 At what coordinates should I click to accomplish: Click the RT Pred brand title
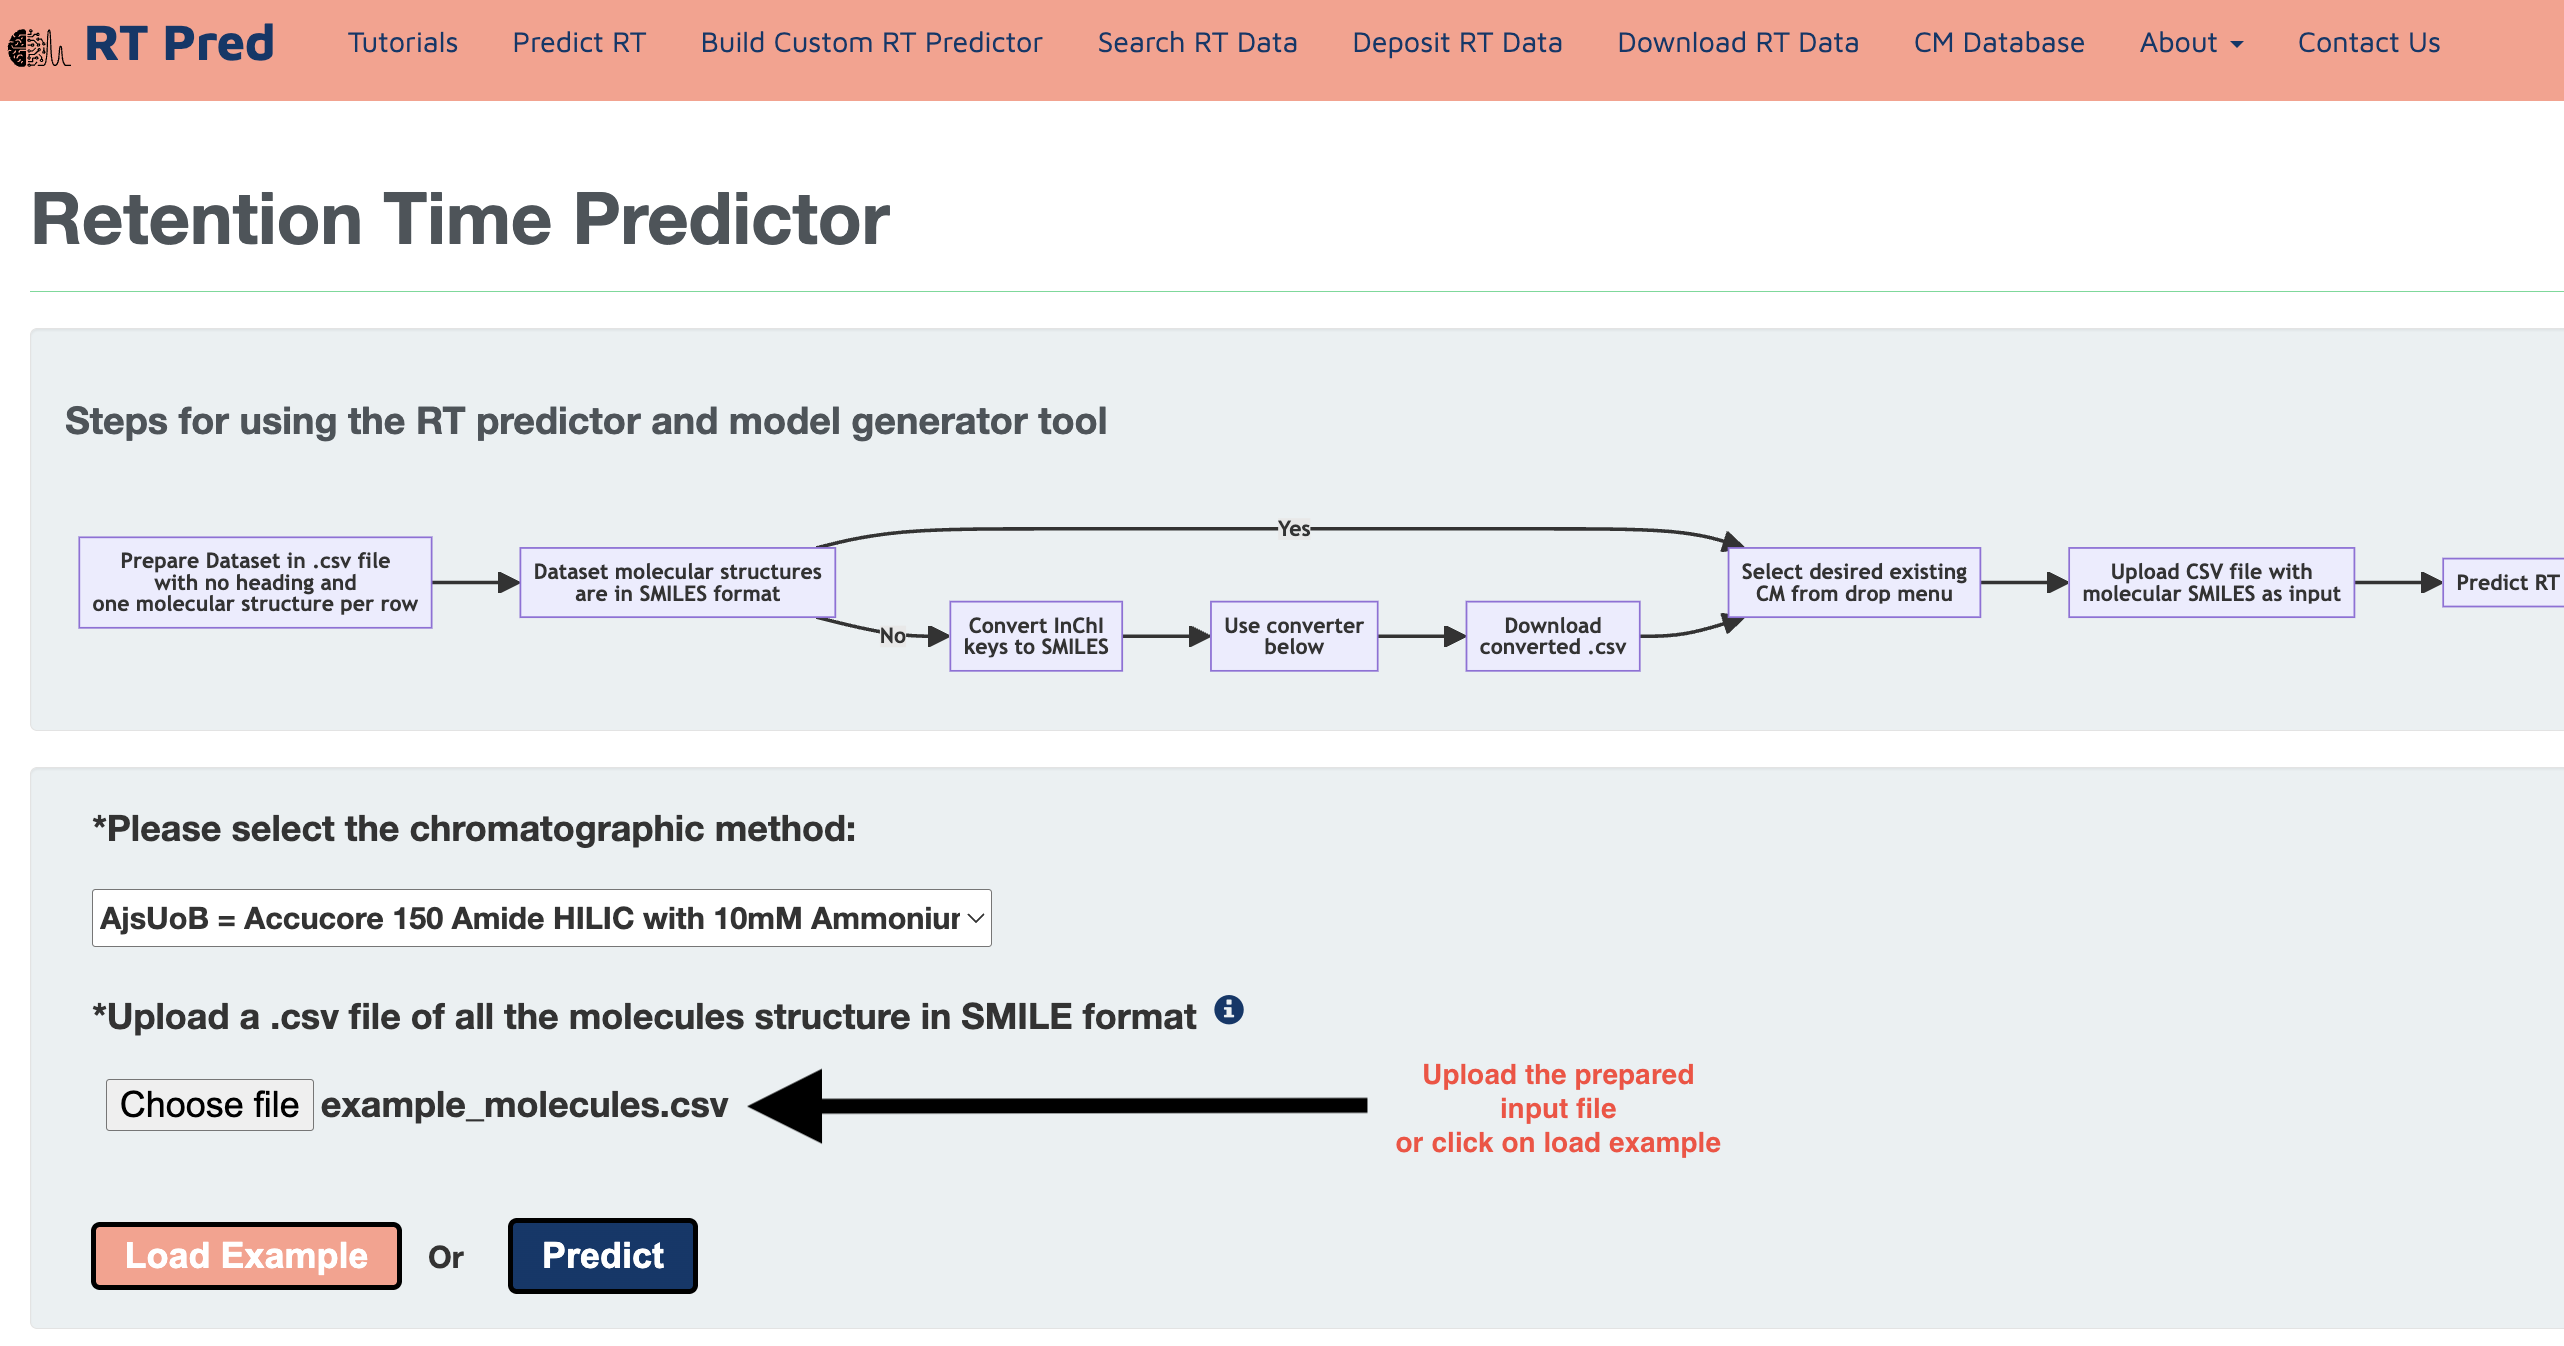coord(179,43)
